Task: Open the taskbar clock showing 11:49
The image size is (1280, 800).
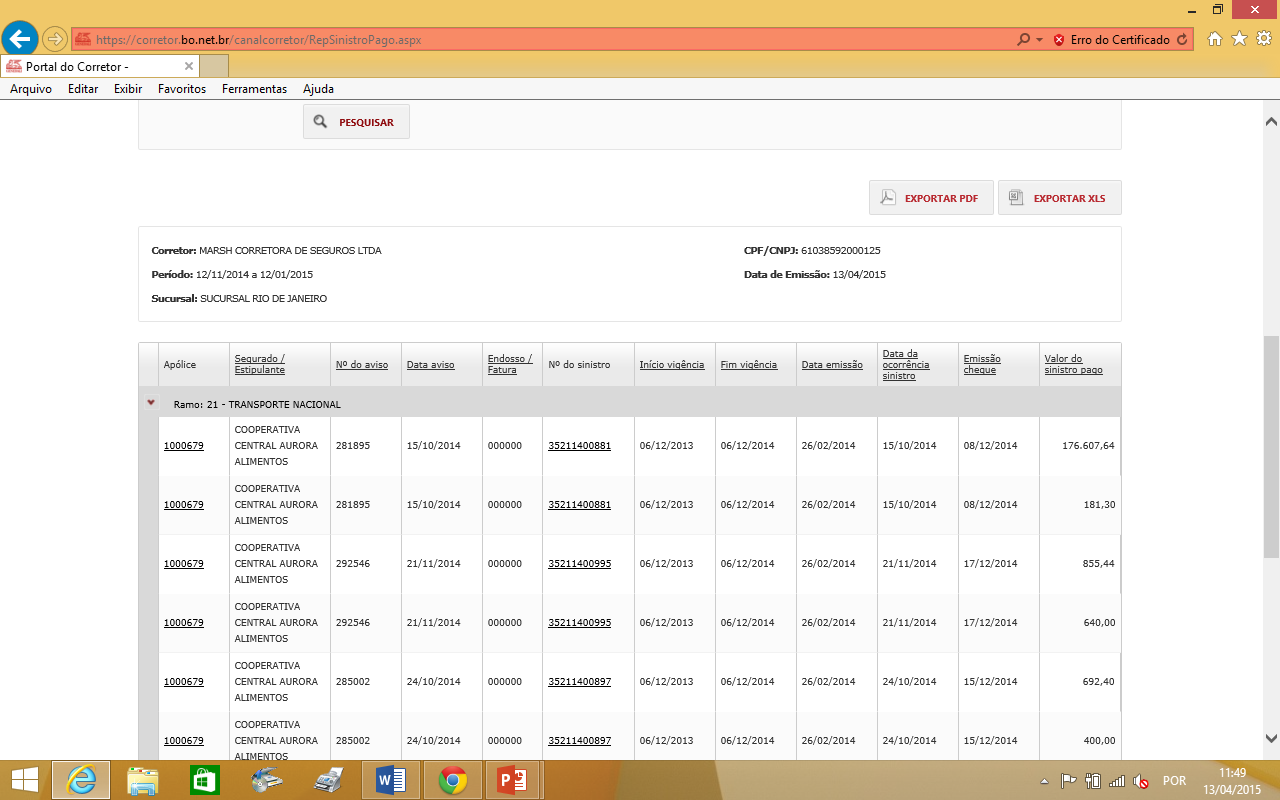Action: pos(1233,780)
